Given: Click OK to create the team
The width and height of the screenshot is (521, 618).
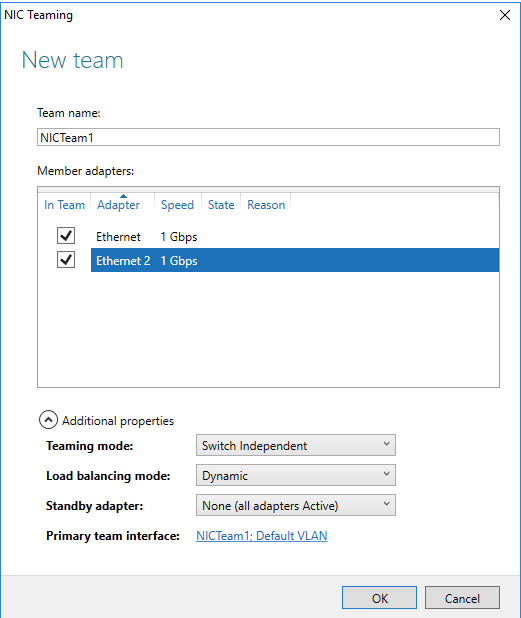Looking at the screenshot, I should point(379,598).
